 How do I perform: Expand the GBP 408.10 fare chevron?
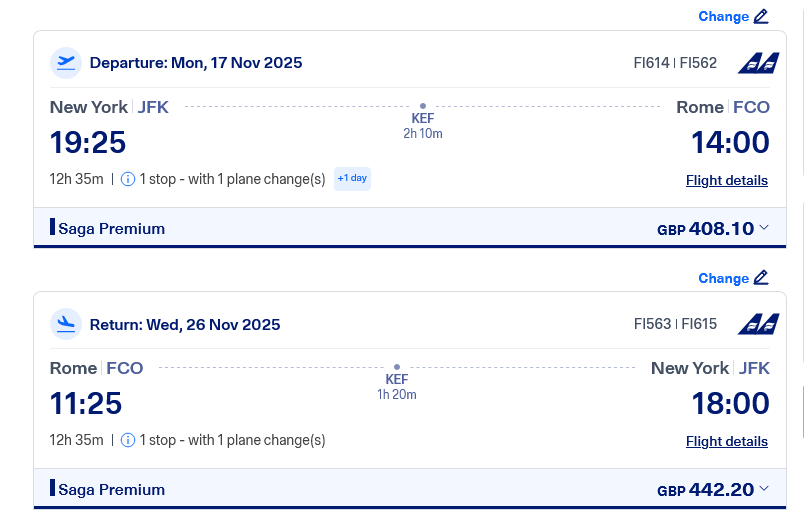pyautogui.click(x=764, y=228)
